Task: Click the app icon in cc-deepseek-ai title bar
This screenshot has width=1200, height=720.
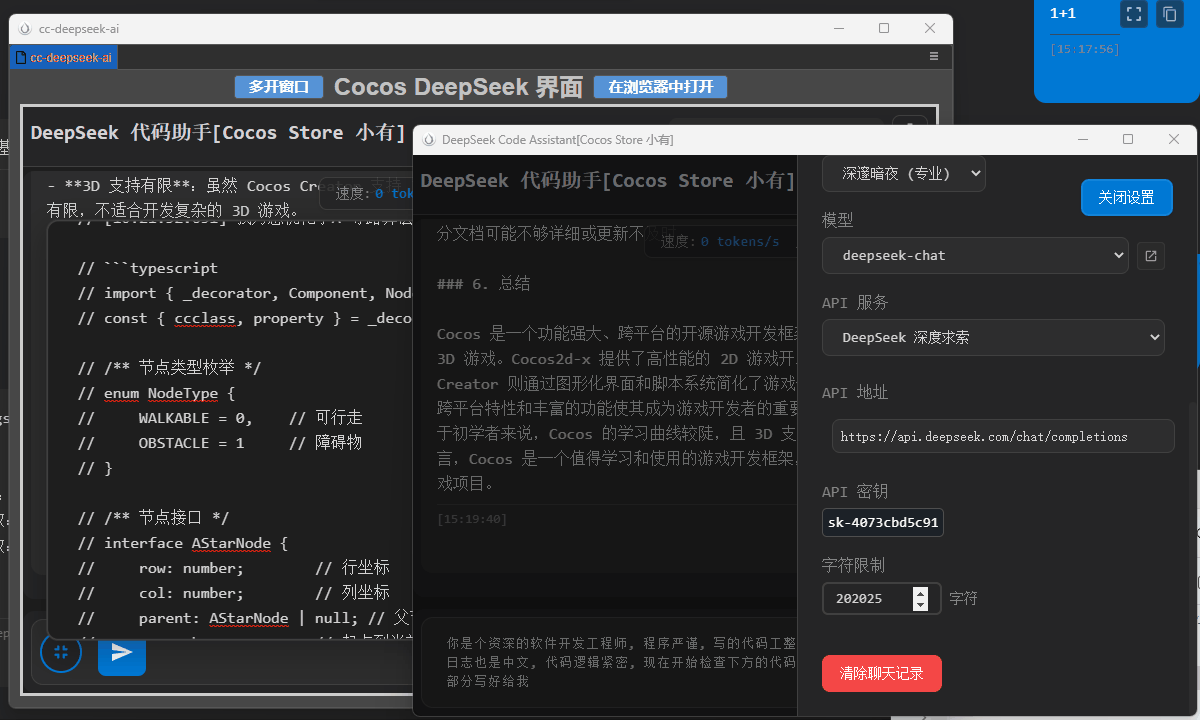Action: tap(25, 29)
